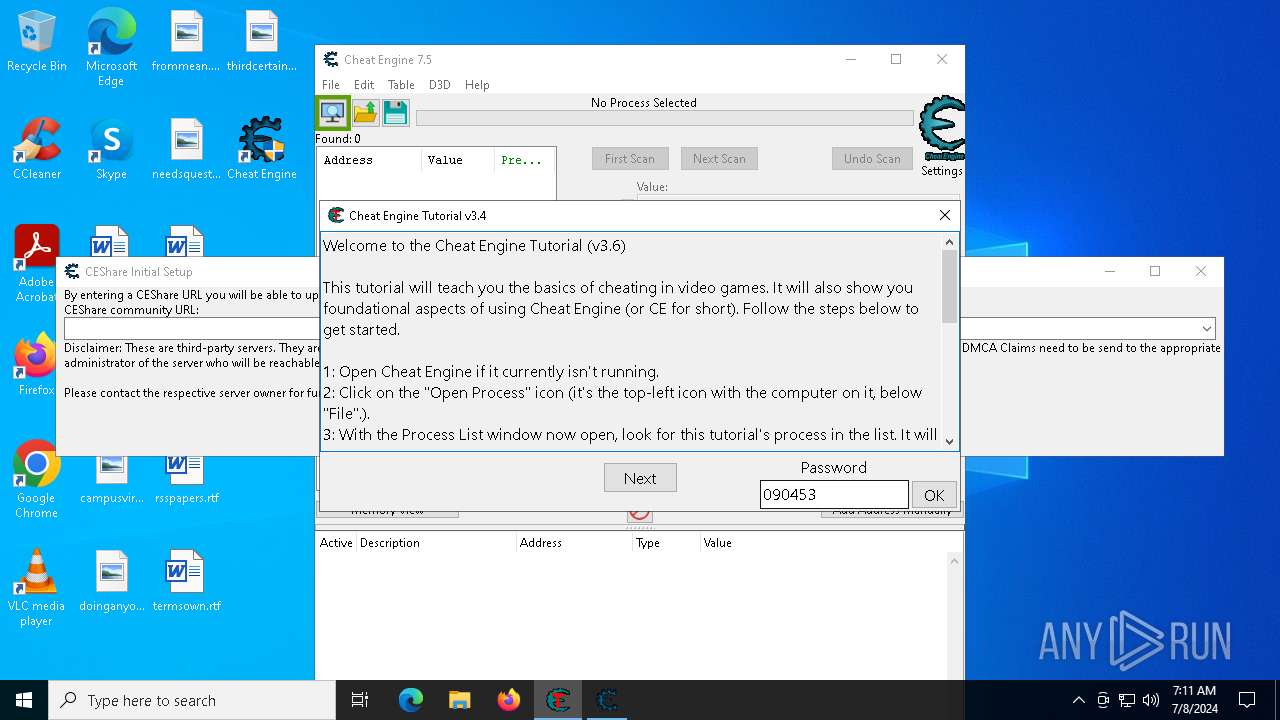Click scroll down arrow in tutorial text
This screenshot has height=720, width=1280.
pyautogui.click(x=949, y=441)
